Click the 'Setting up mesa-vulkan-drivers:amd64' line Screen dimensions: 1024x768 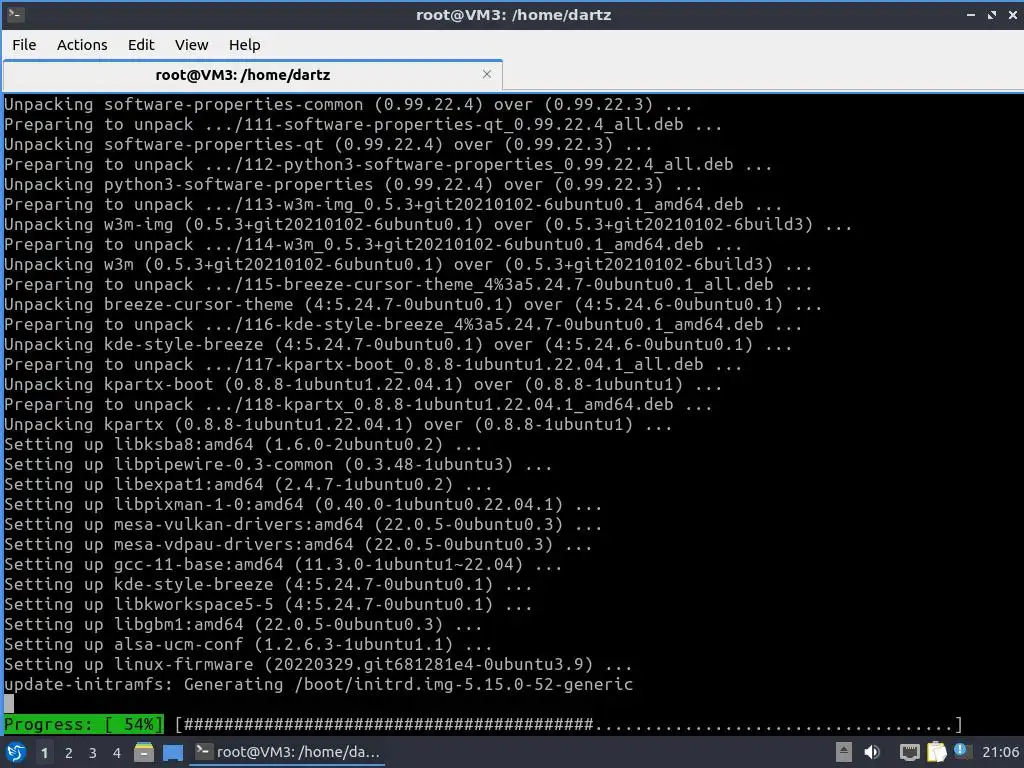click(303, 524)
